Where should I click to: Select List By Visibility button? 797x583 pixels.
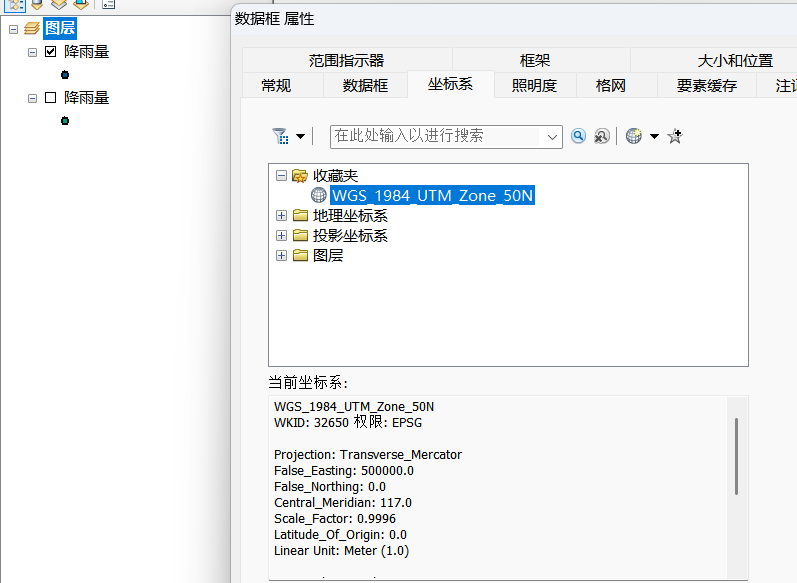[59, 4]
